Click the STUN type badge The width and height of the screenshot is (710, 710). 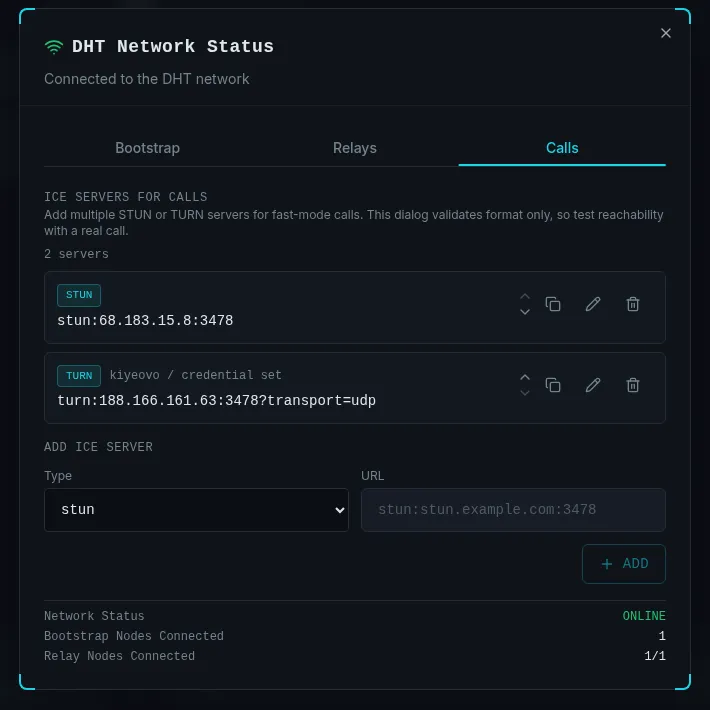(x=79, y=295)
